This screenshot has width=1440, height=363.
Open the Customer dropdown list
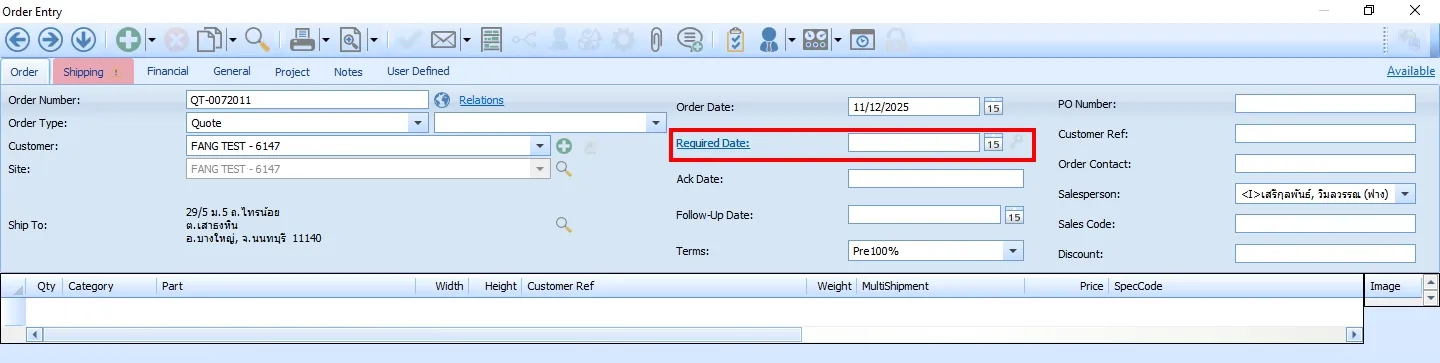click(x=541, y=147)
